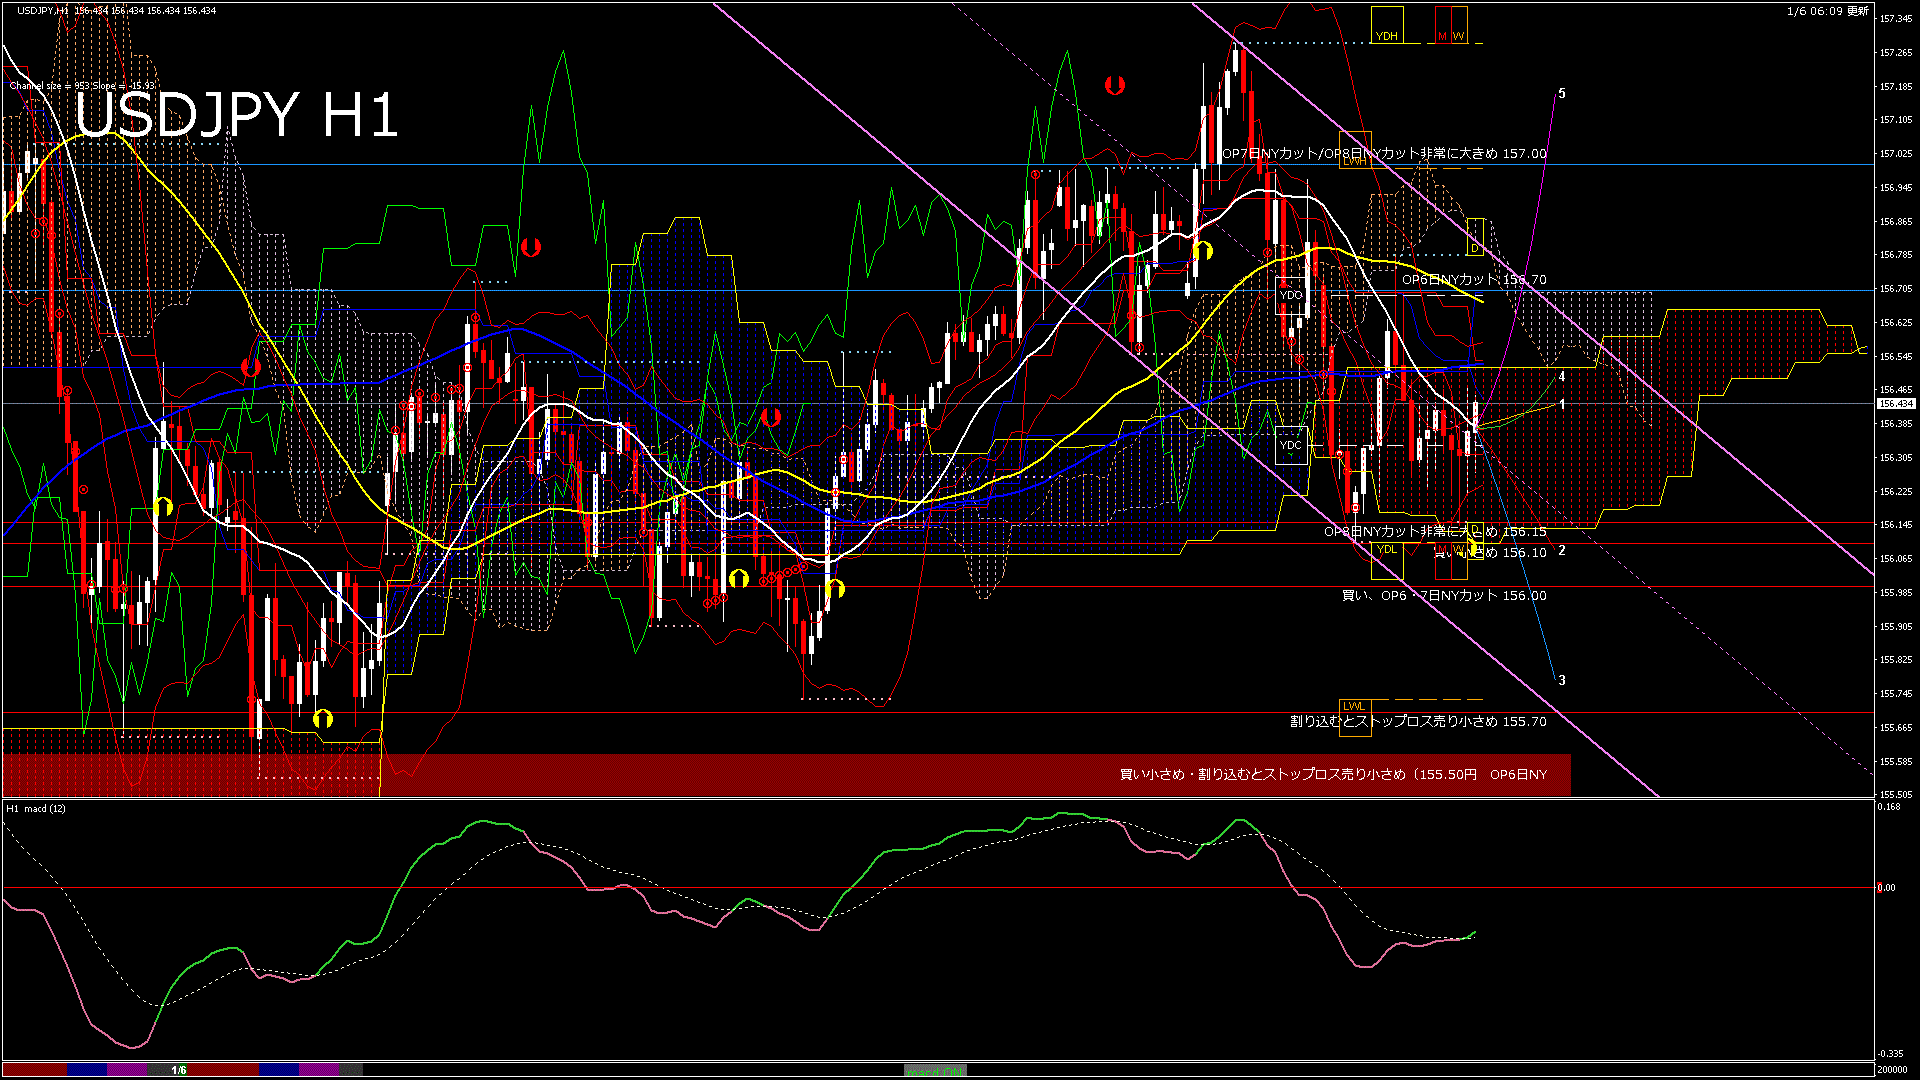The width and height of the screenshot is (1920, 1080).
Task: Select the red 155.50 stop-loss banner
Action: click(x=1340, y=773)
